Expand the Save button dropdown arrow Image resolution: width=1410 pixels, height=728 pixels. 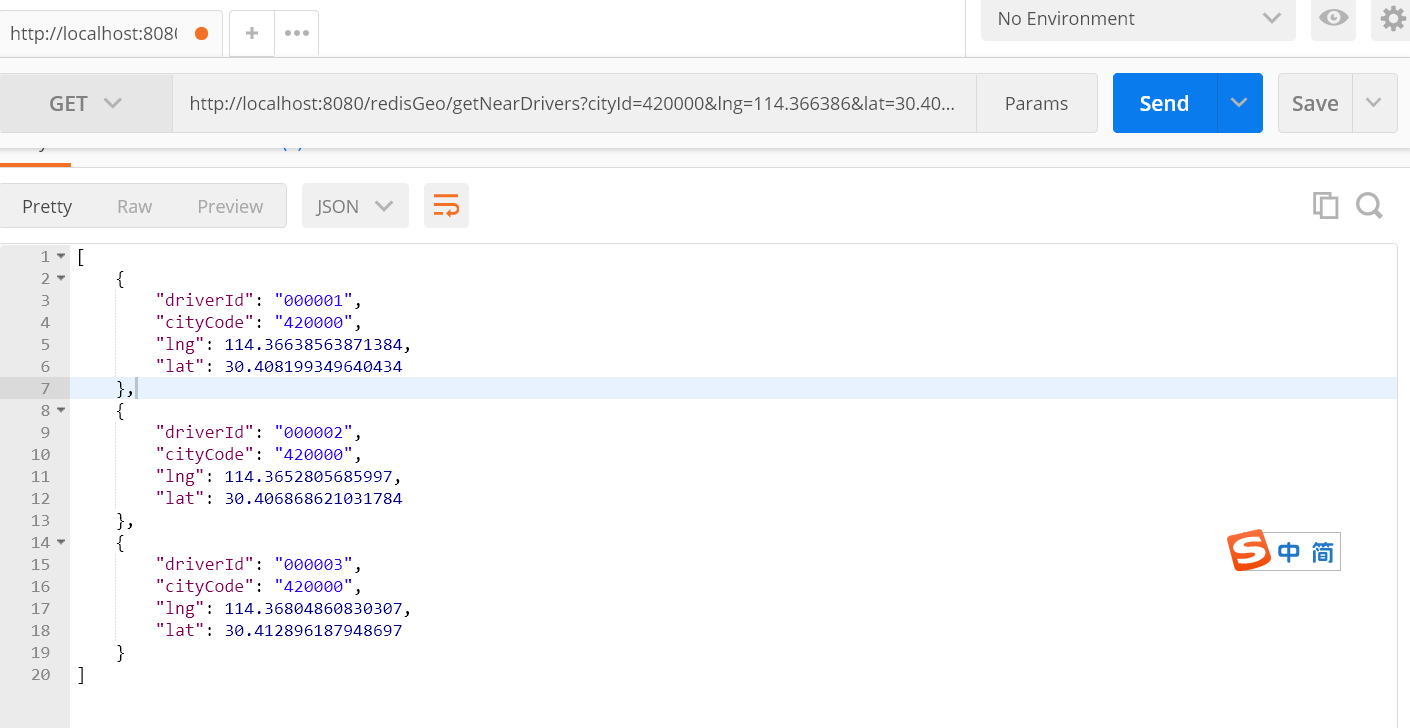pos(1374,103)
